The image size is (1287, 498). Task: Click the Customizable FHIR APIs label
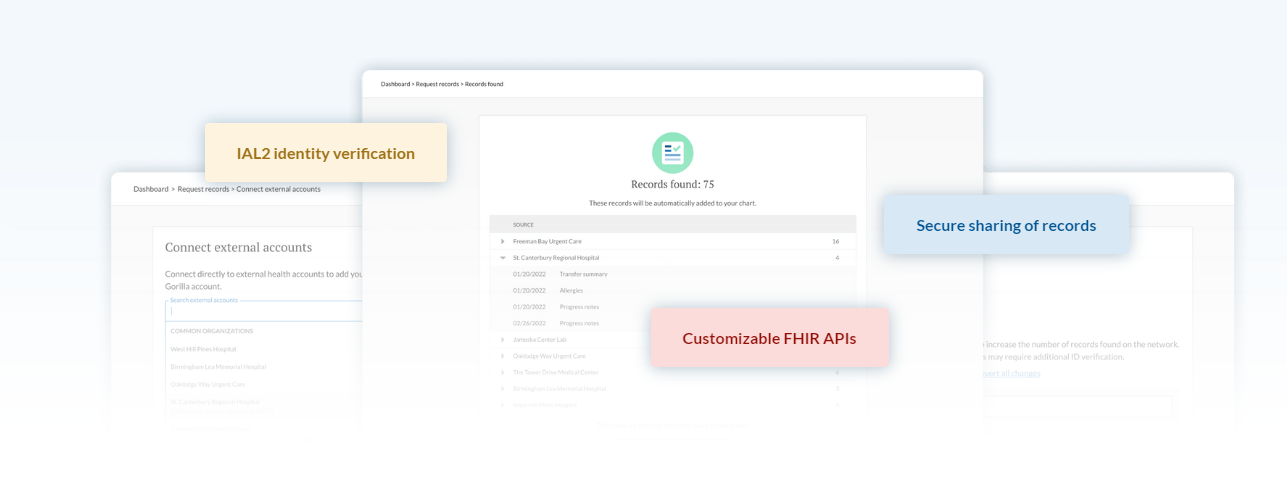click(770, 338)
